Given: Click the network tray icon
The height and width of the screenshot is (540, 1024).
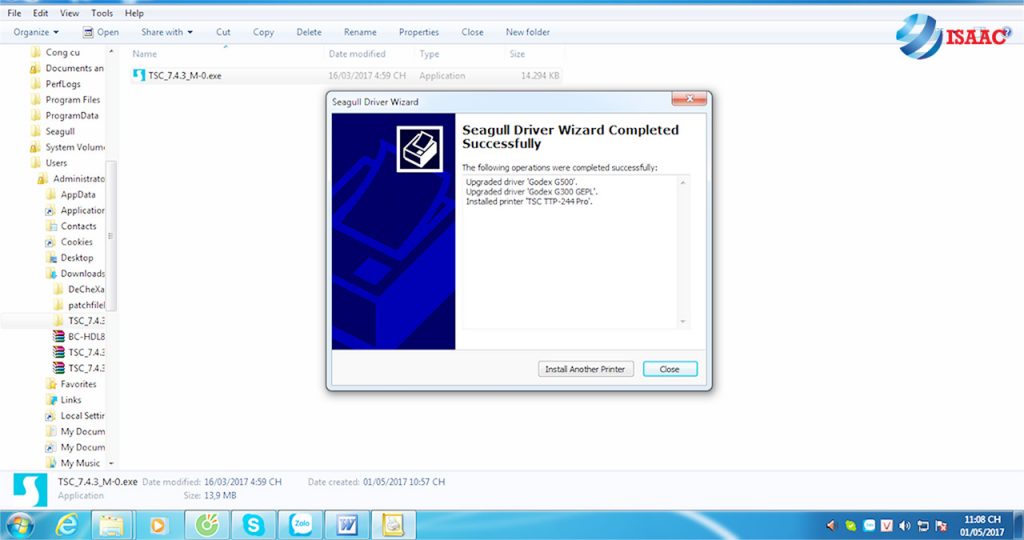Looking at the screenshot, I should [x=923, y=526].
